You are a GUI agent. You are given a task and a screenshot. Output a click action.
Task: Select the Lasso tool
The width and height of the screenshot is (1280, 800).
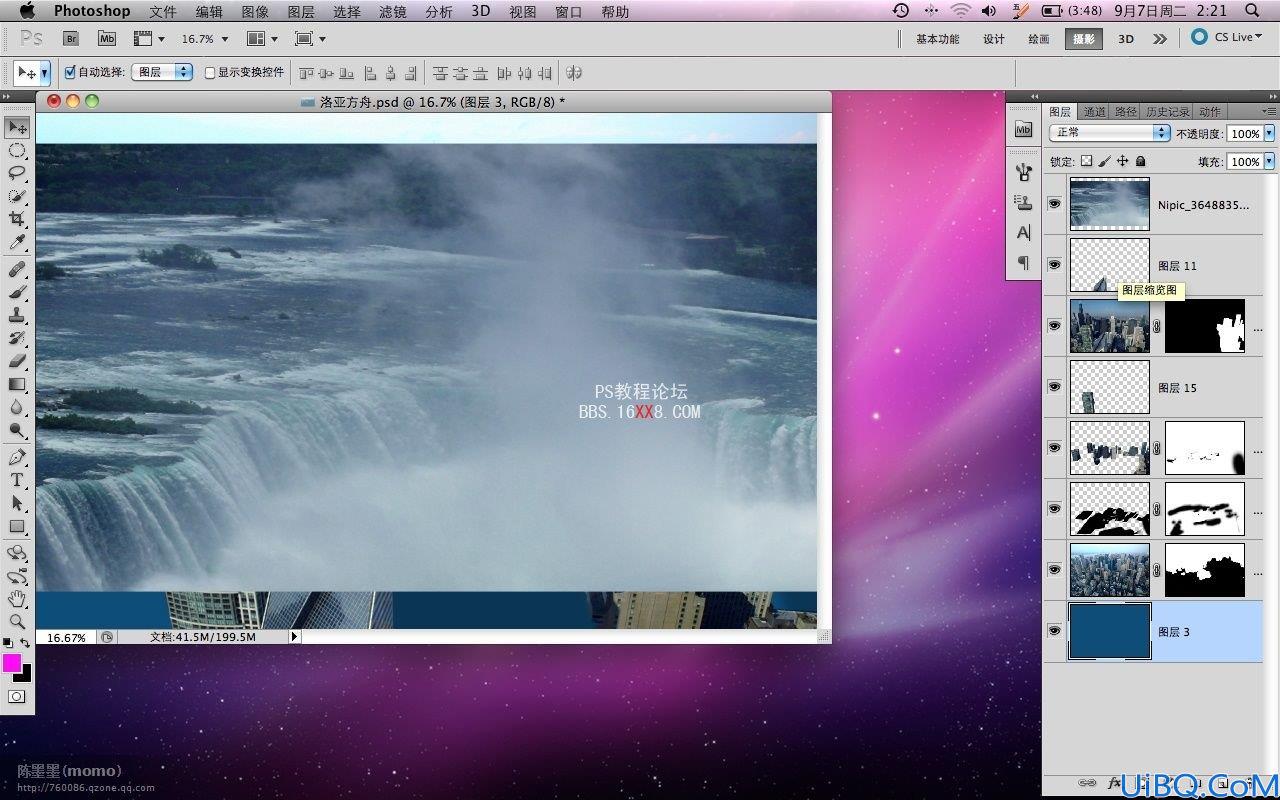17,173
